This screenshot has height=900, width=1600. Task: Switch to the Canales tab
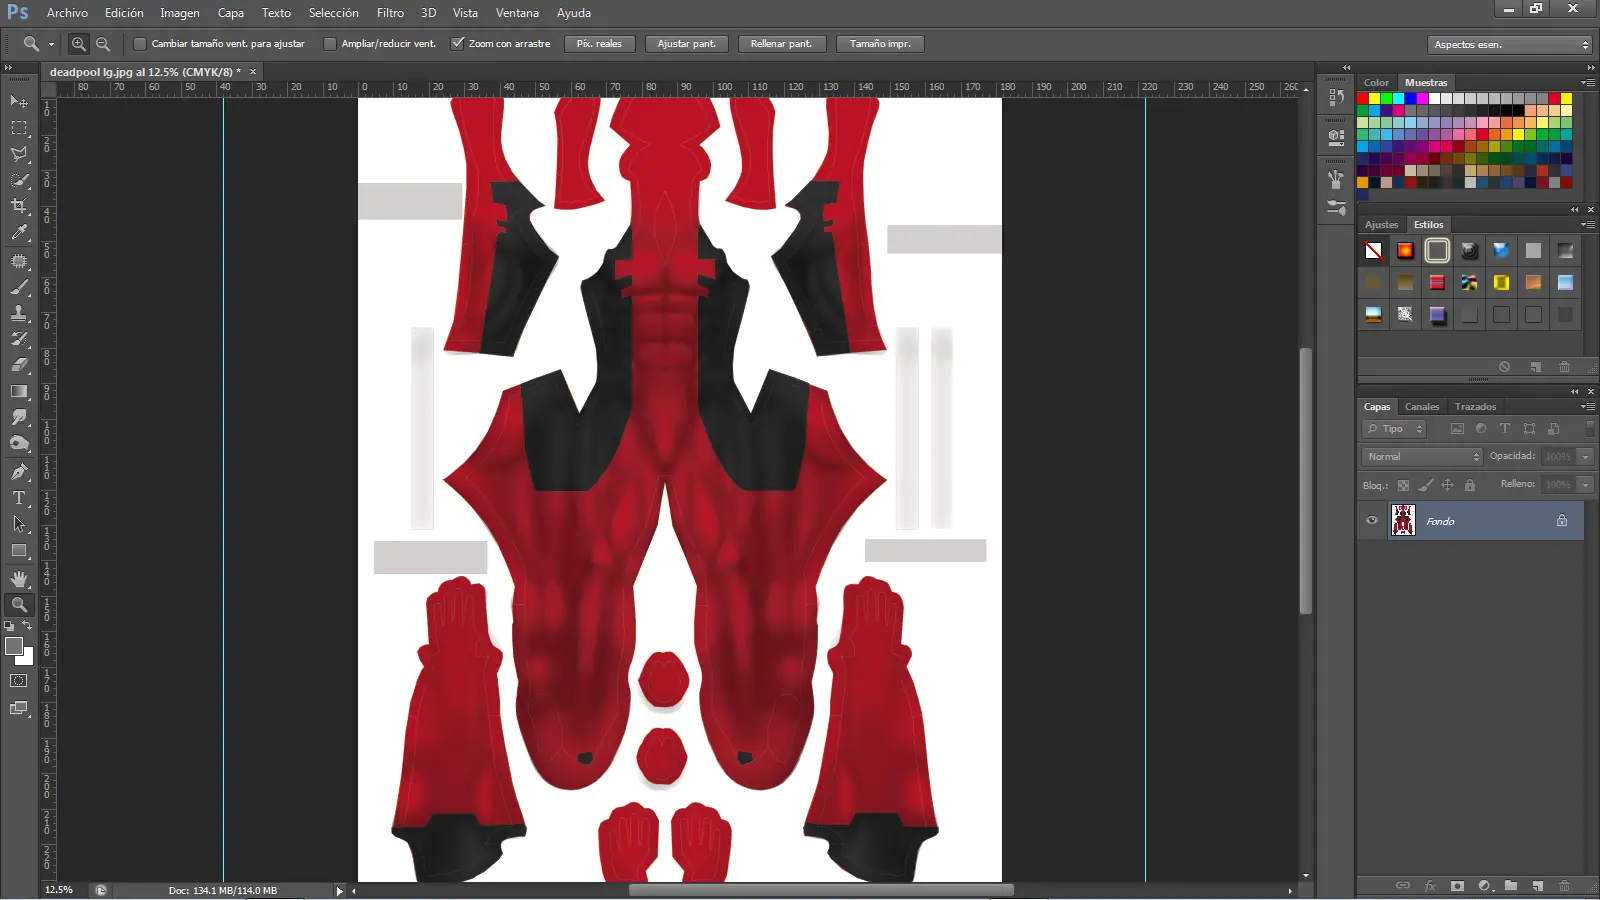(1422, 407)
